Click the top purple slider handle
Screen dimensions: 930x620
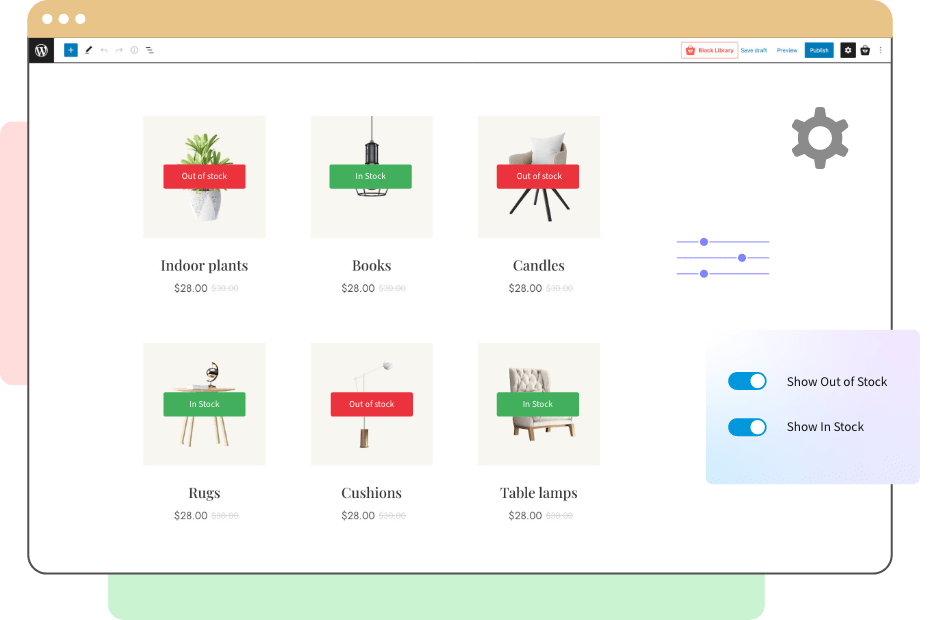[704, 242]
